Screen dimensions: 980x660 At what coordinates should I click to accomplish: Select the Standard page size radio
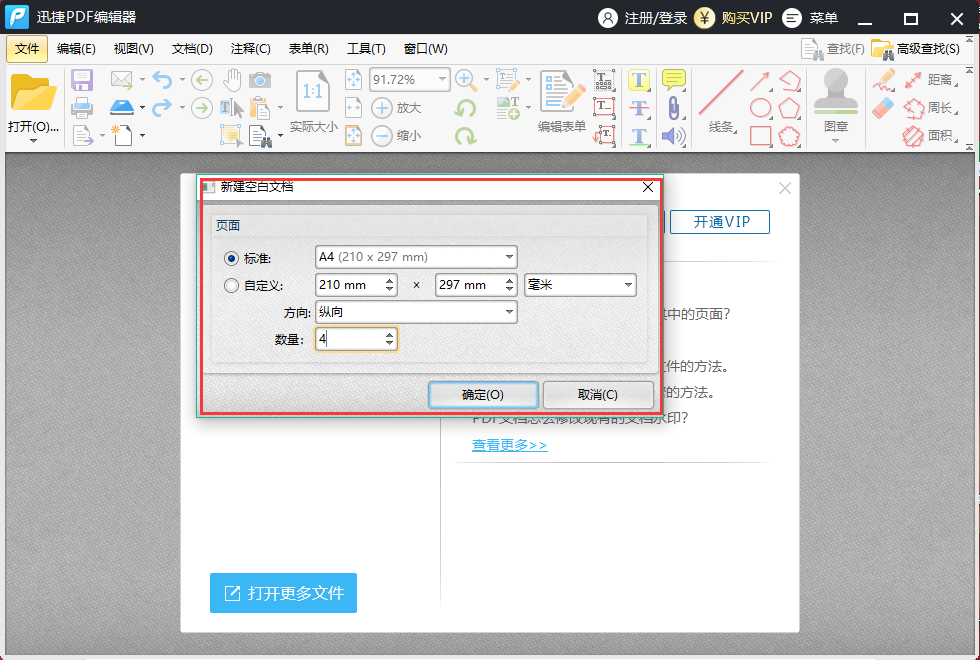pyautogui.click(x=231, y=258)
